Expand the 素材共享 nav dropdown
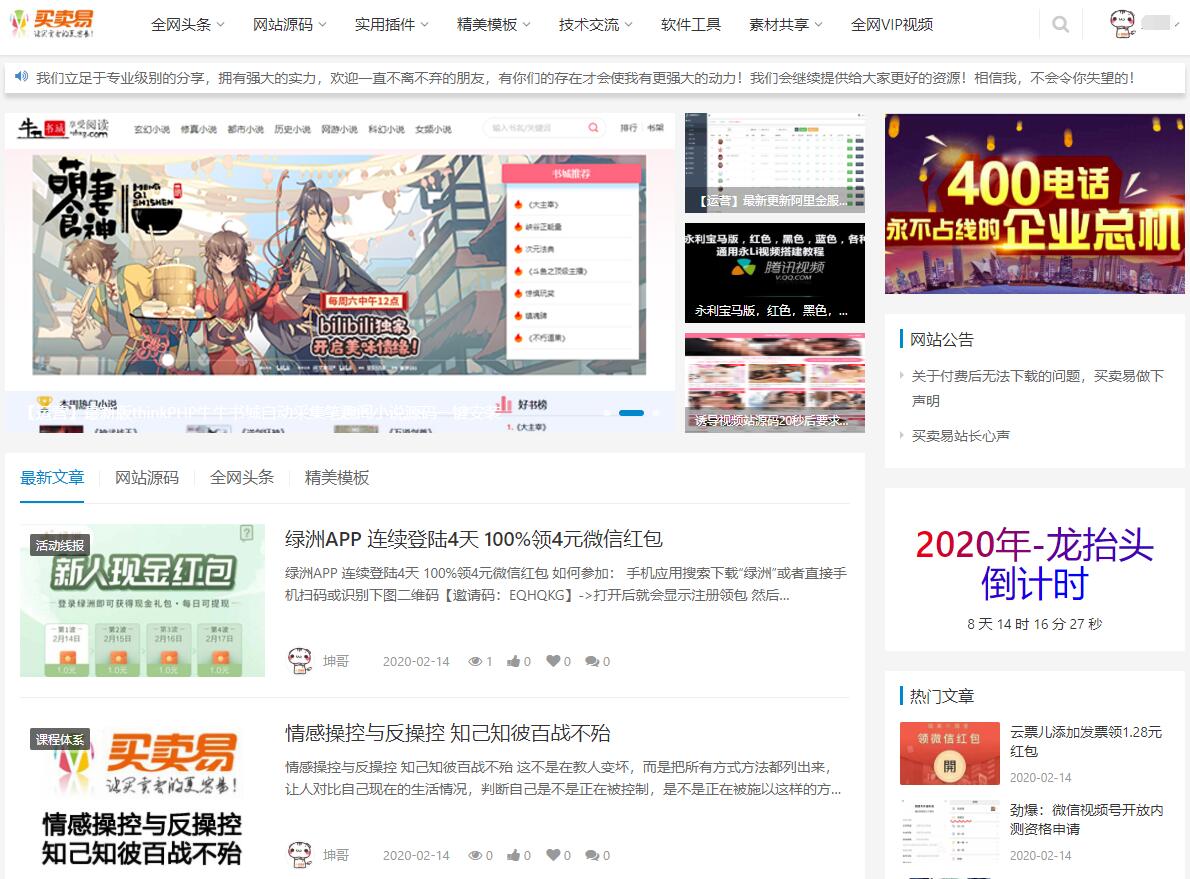Viewport: 1190px width, 879px height. (818, 25)
